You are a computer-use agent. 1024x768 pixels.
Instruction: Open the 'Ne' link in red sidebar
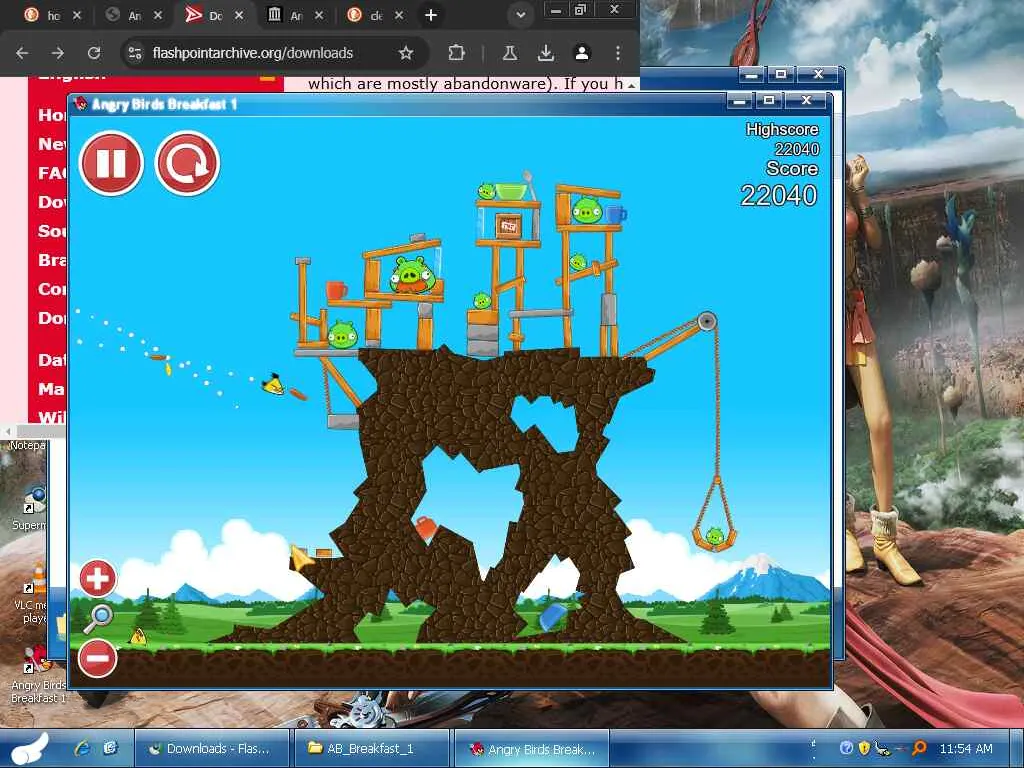52,144
